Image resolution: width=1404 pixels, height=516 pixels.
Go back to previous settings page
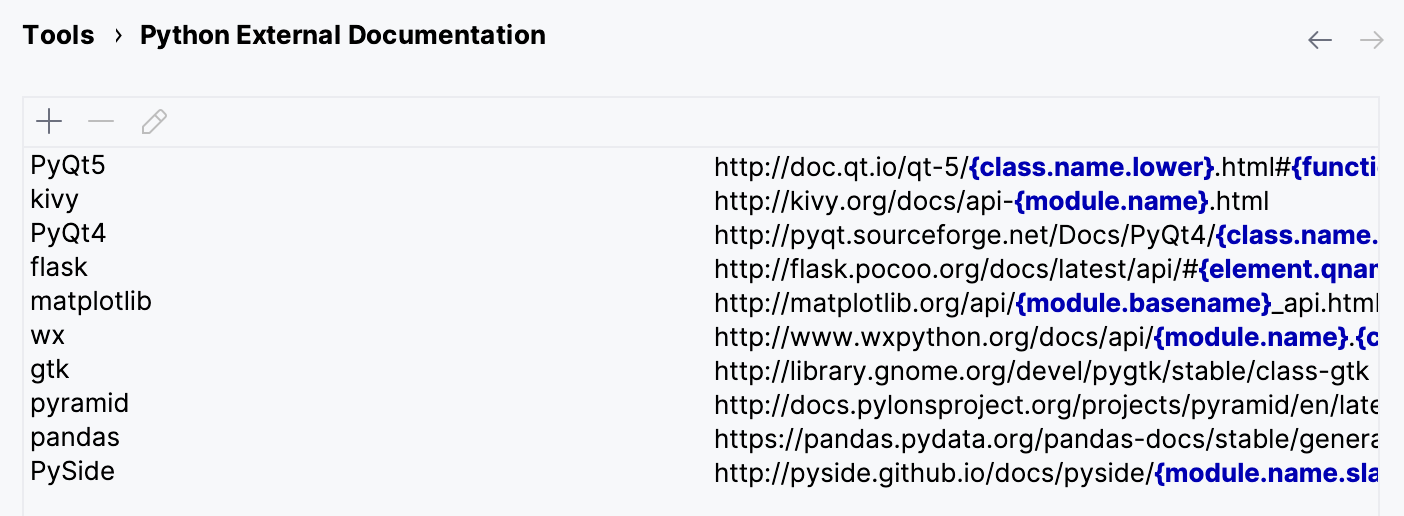tap(1320, 40)
